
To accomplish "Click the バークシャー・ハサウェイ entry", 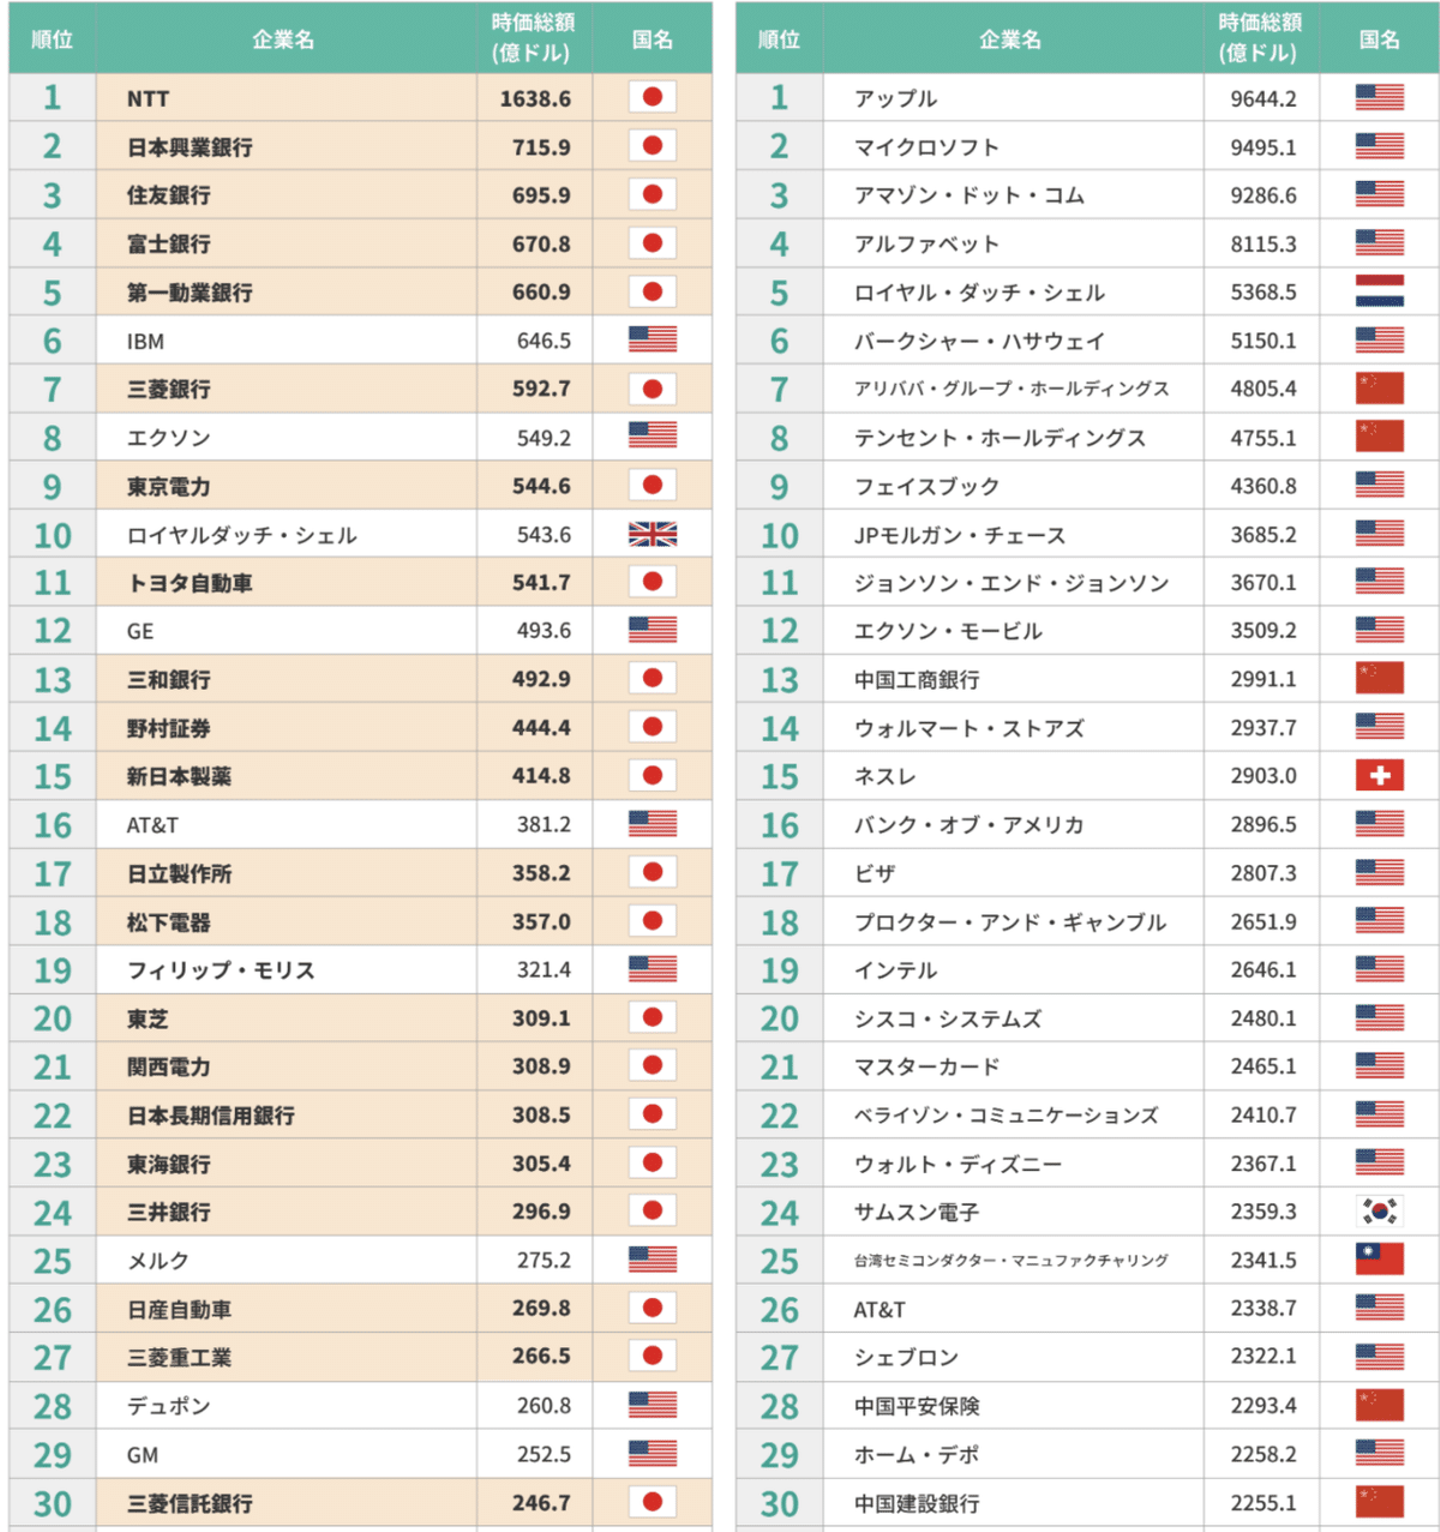I will [x=979, y=341].
